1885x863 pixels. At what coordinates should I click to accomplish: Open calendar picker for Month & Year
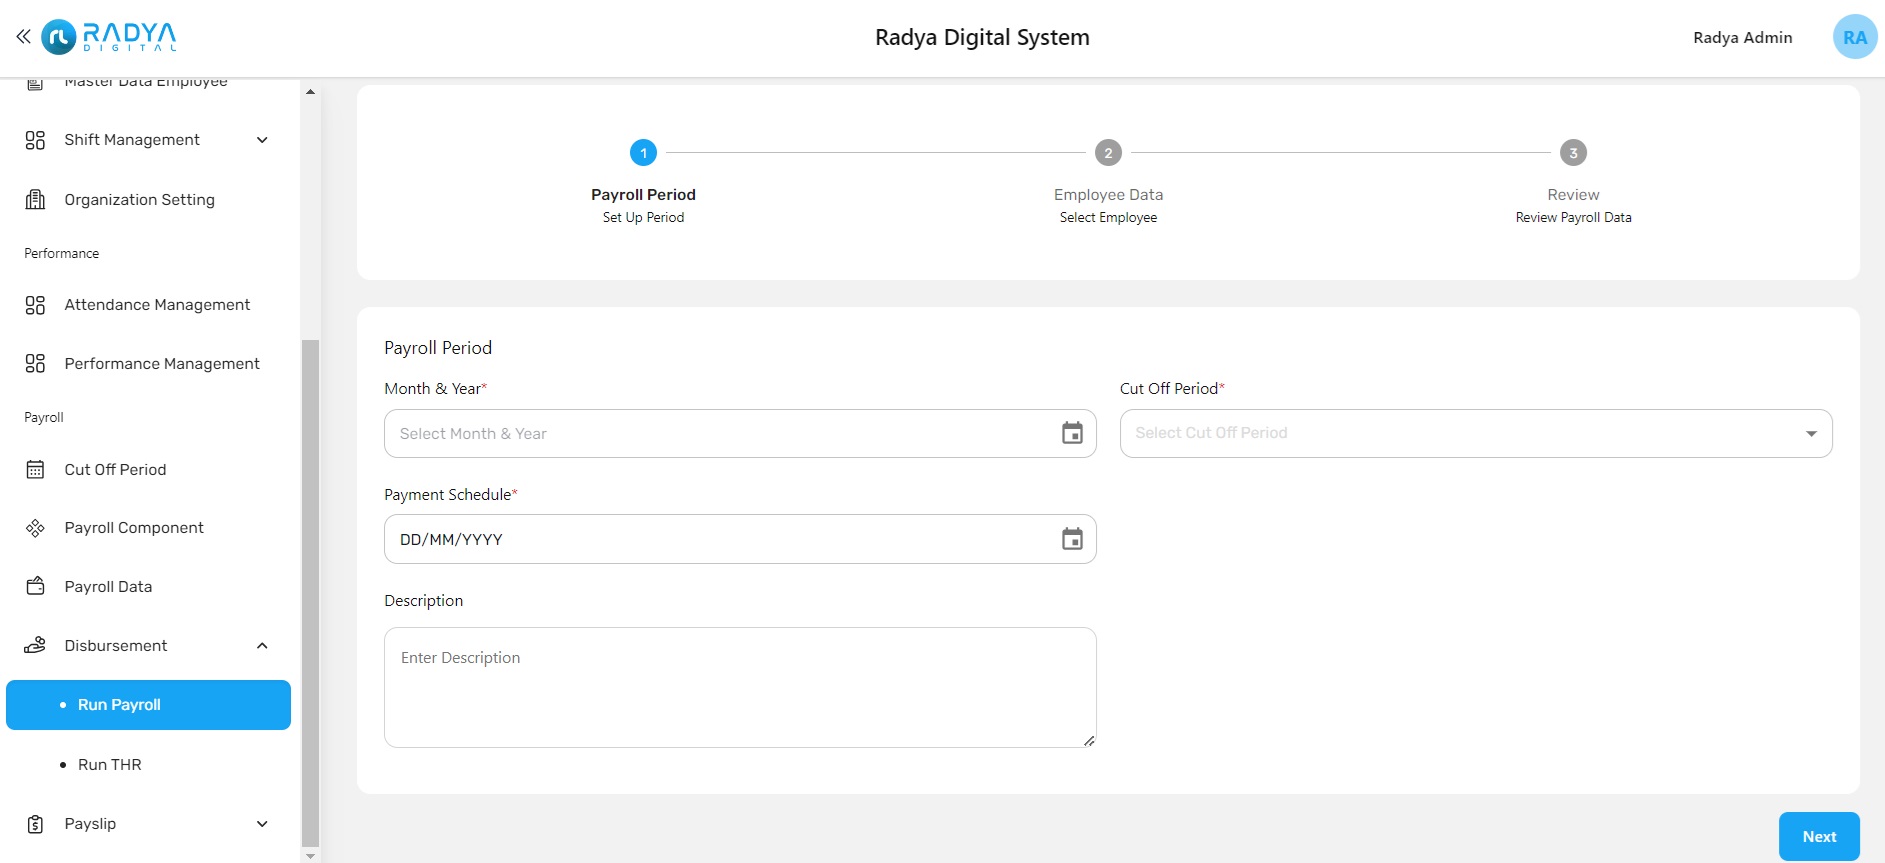point(1072,433)
